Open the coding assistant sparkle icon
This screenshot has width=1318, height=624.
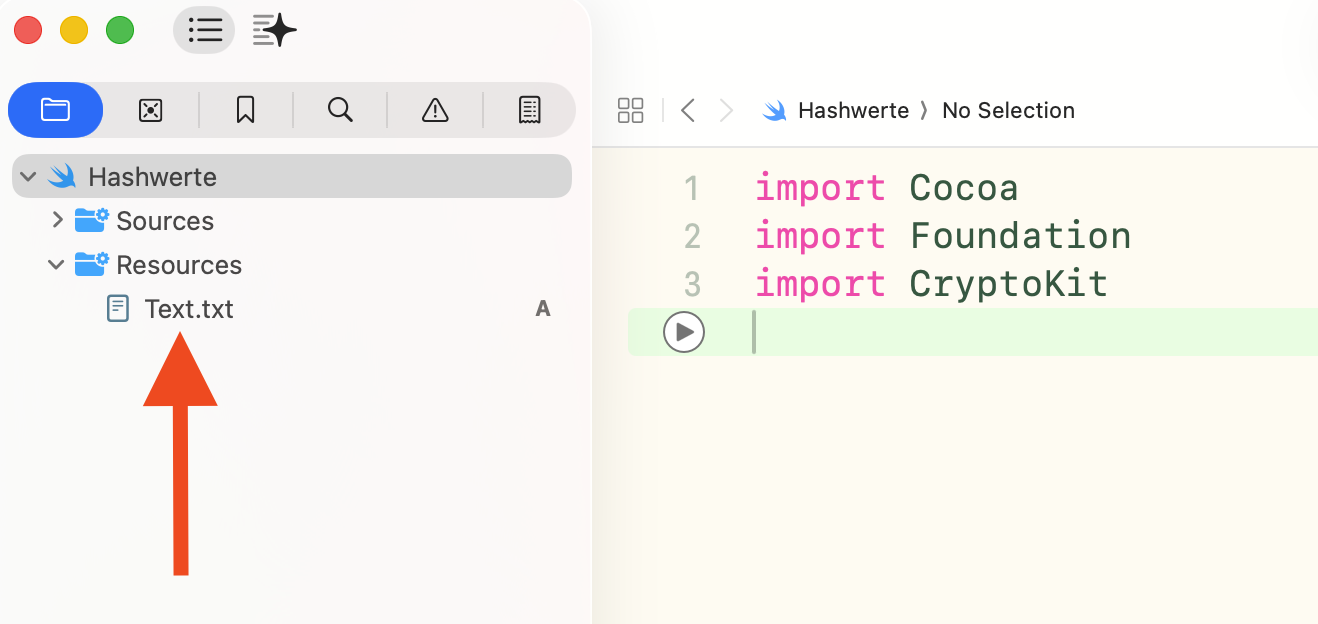point(275,31)
